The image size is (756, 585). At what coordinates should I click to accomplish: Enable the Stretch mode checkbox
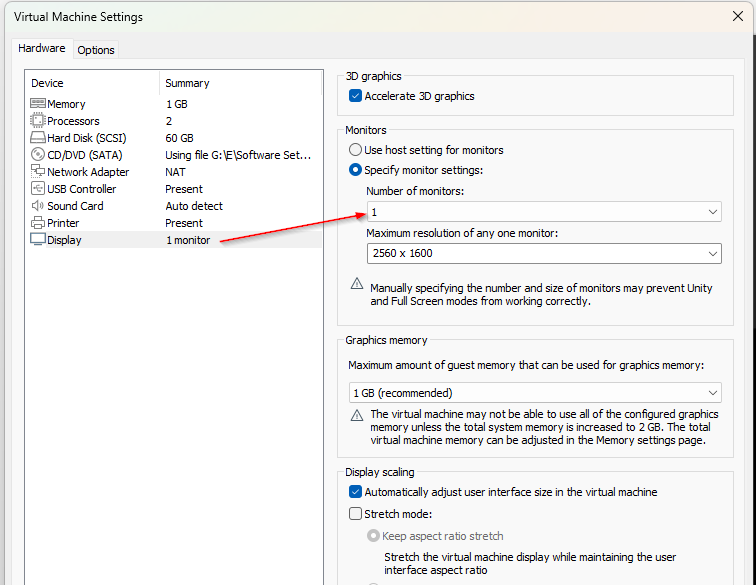(x=355, y=514)
